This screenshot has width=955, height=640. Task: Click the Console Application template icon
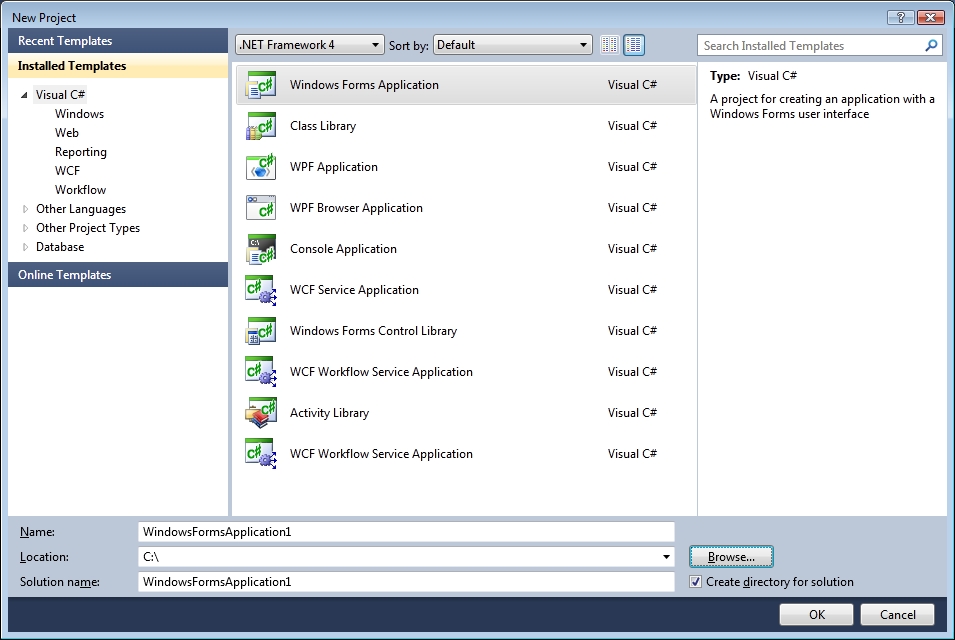click(261, 249)
